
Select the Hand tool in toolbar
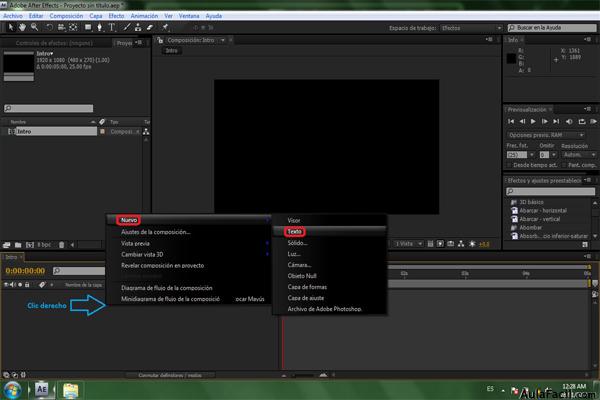22,27
